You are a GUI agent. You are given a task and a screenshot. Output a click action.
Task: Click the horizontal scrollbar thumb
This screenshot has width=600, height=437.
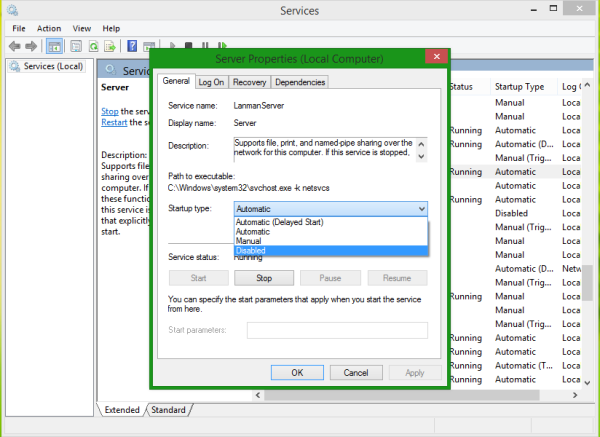point(402,395)
